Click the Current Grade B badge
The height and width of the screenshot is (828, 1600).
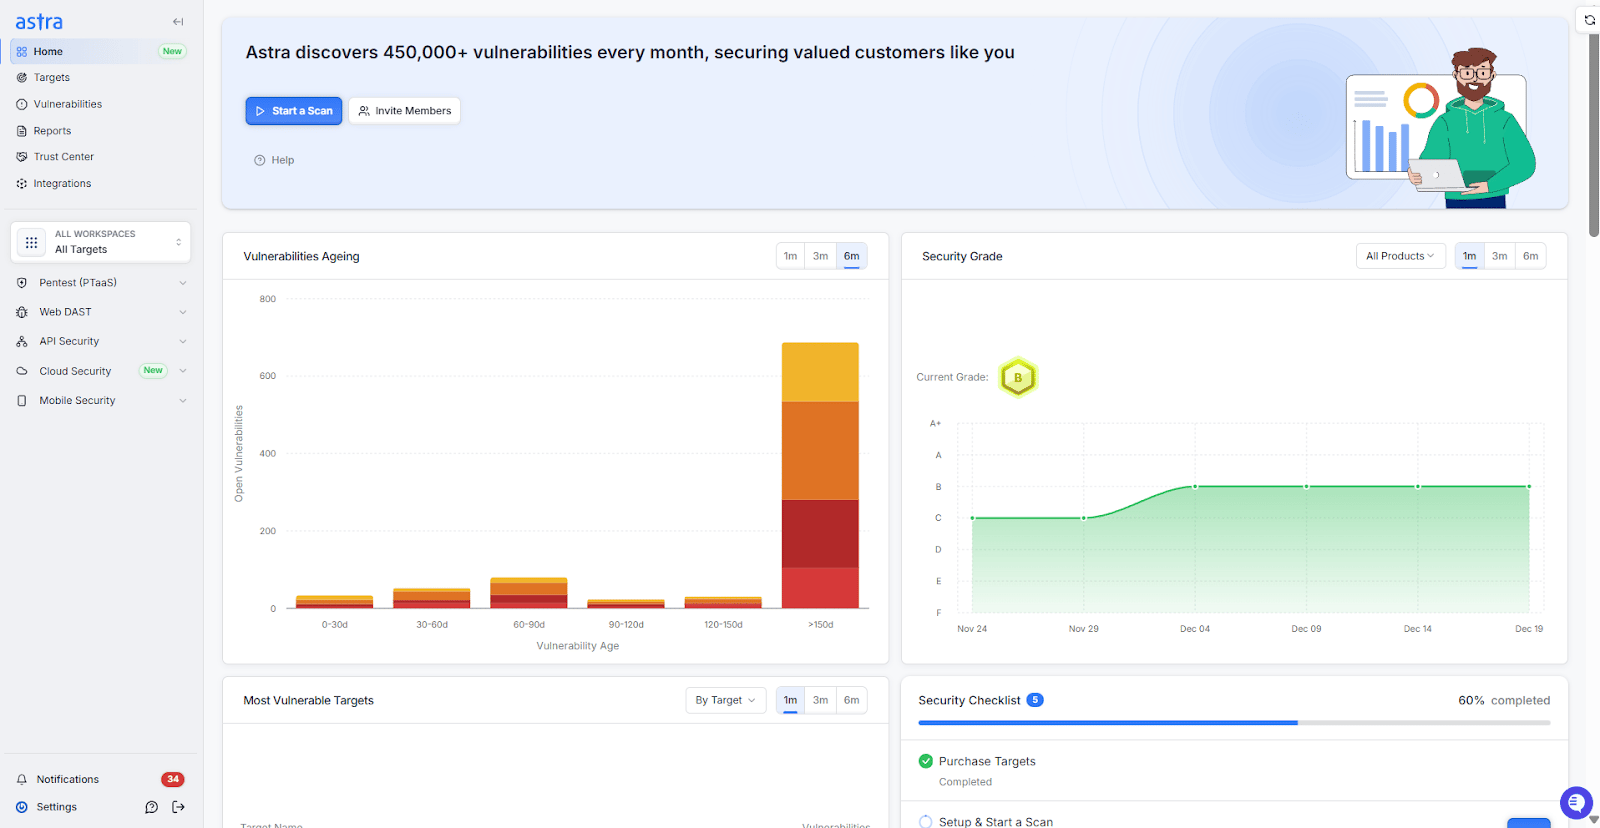click(1018, 378)
